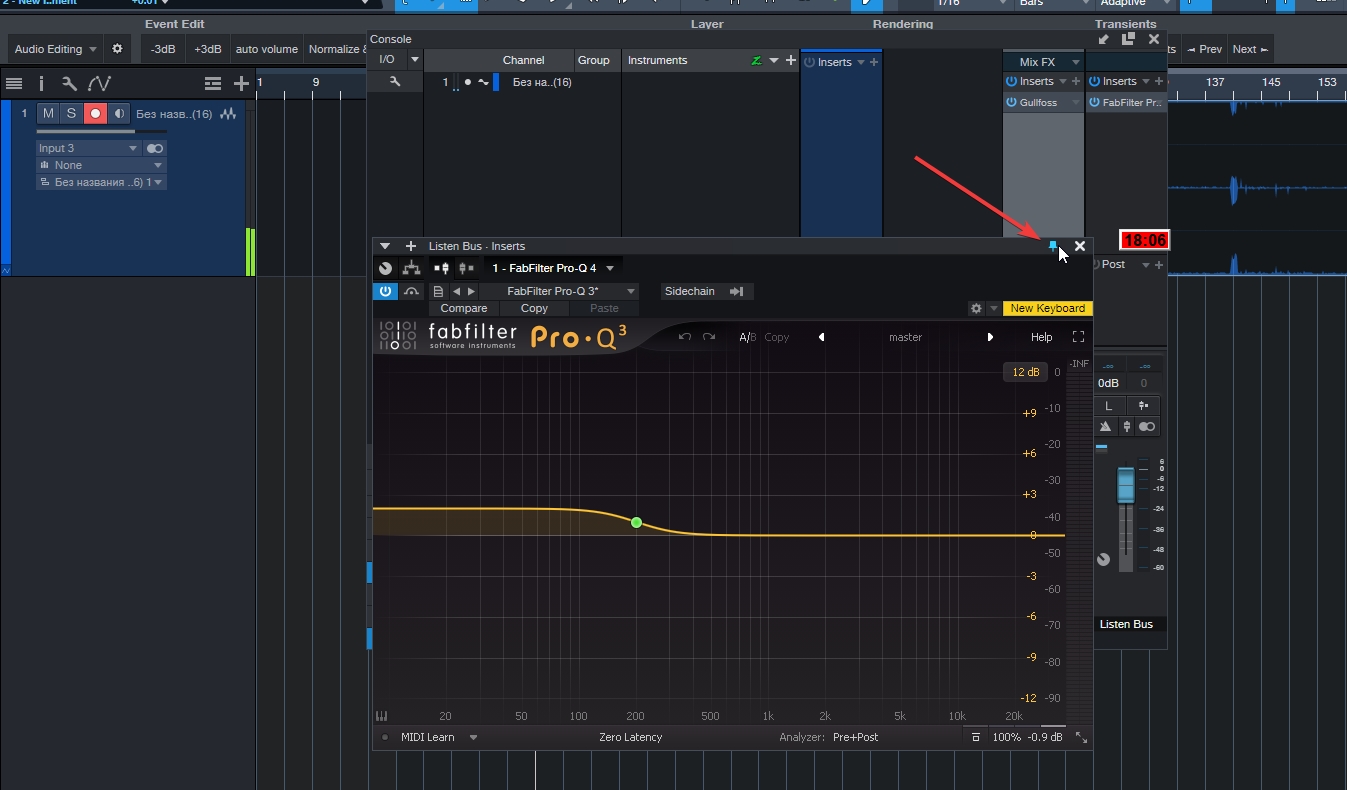Add an instrument with the plus icon

point(791,61)
